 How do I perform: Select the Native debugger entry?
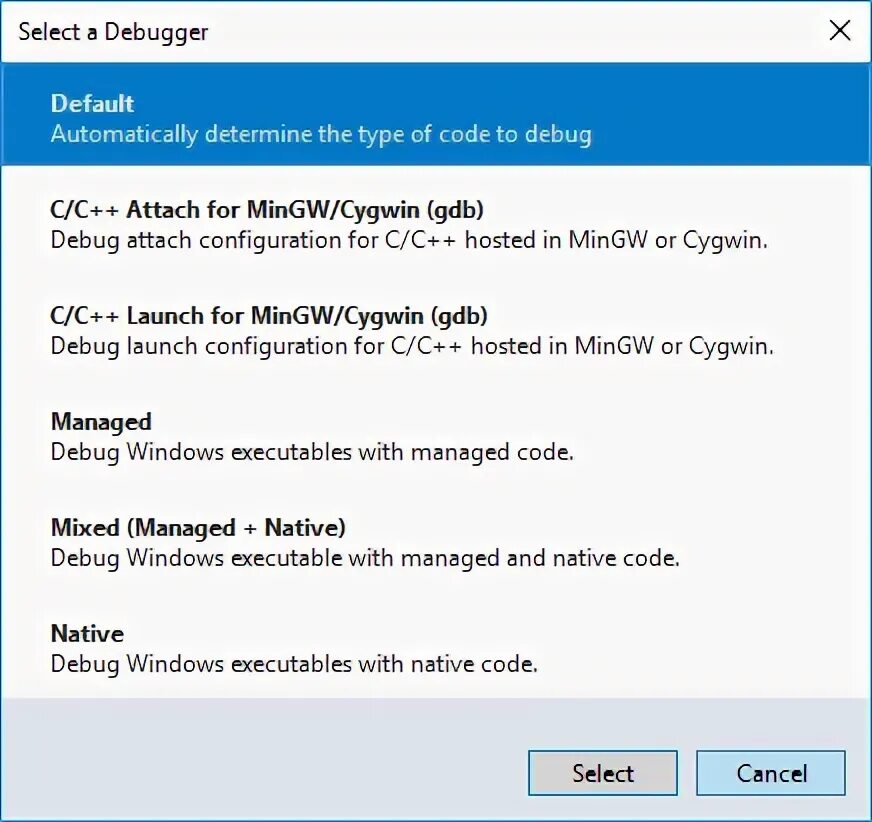[88, 634]
